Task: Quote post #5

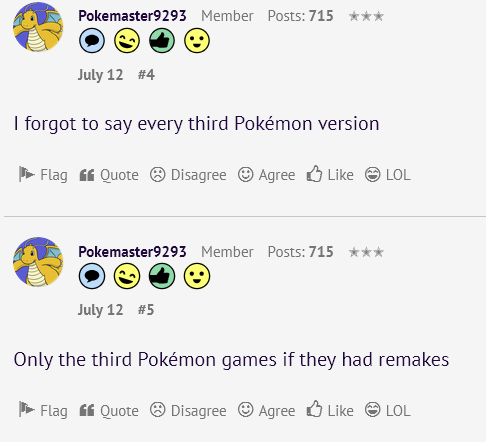Action: (x=109, y=410)
